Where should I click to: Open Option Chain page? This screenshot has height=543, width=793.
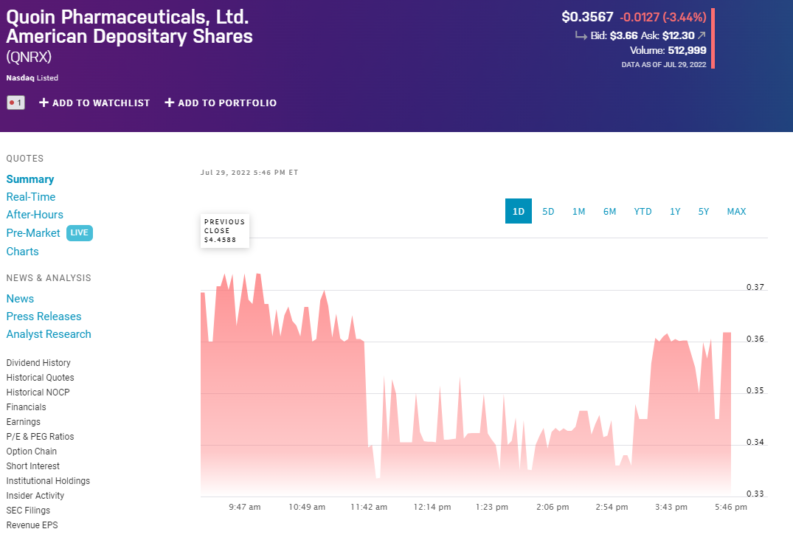tap(31, 451)
